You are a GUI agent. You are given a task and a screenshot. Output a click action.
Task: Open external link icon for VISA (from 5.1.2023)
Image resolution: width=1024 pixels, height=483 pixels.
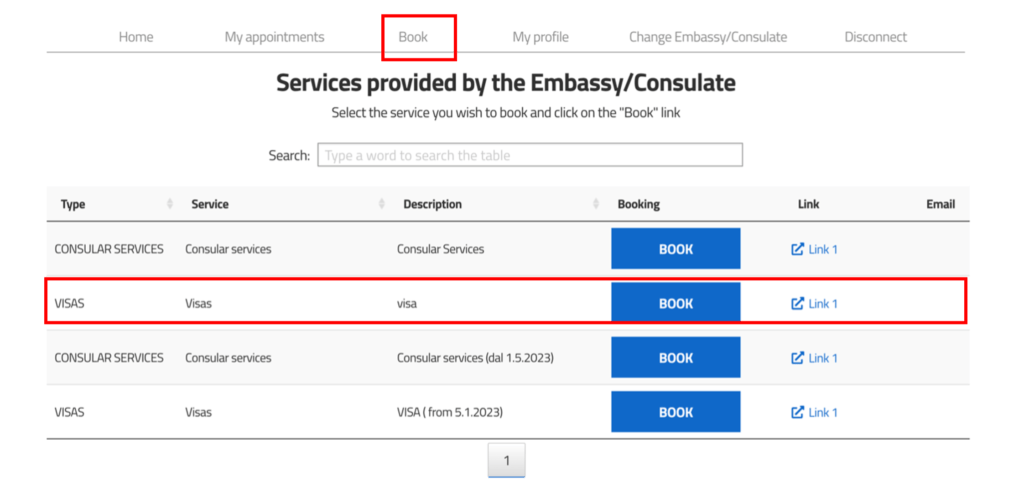[x=797, y=412]
